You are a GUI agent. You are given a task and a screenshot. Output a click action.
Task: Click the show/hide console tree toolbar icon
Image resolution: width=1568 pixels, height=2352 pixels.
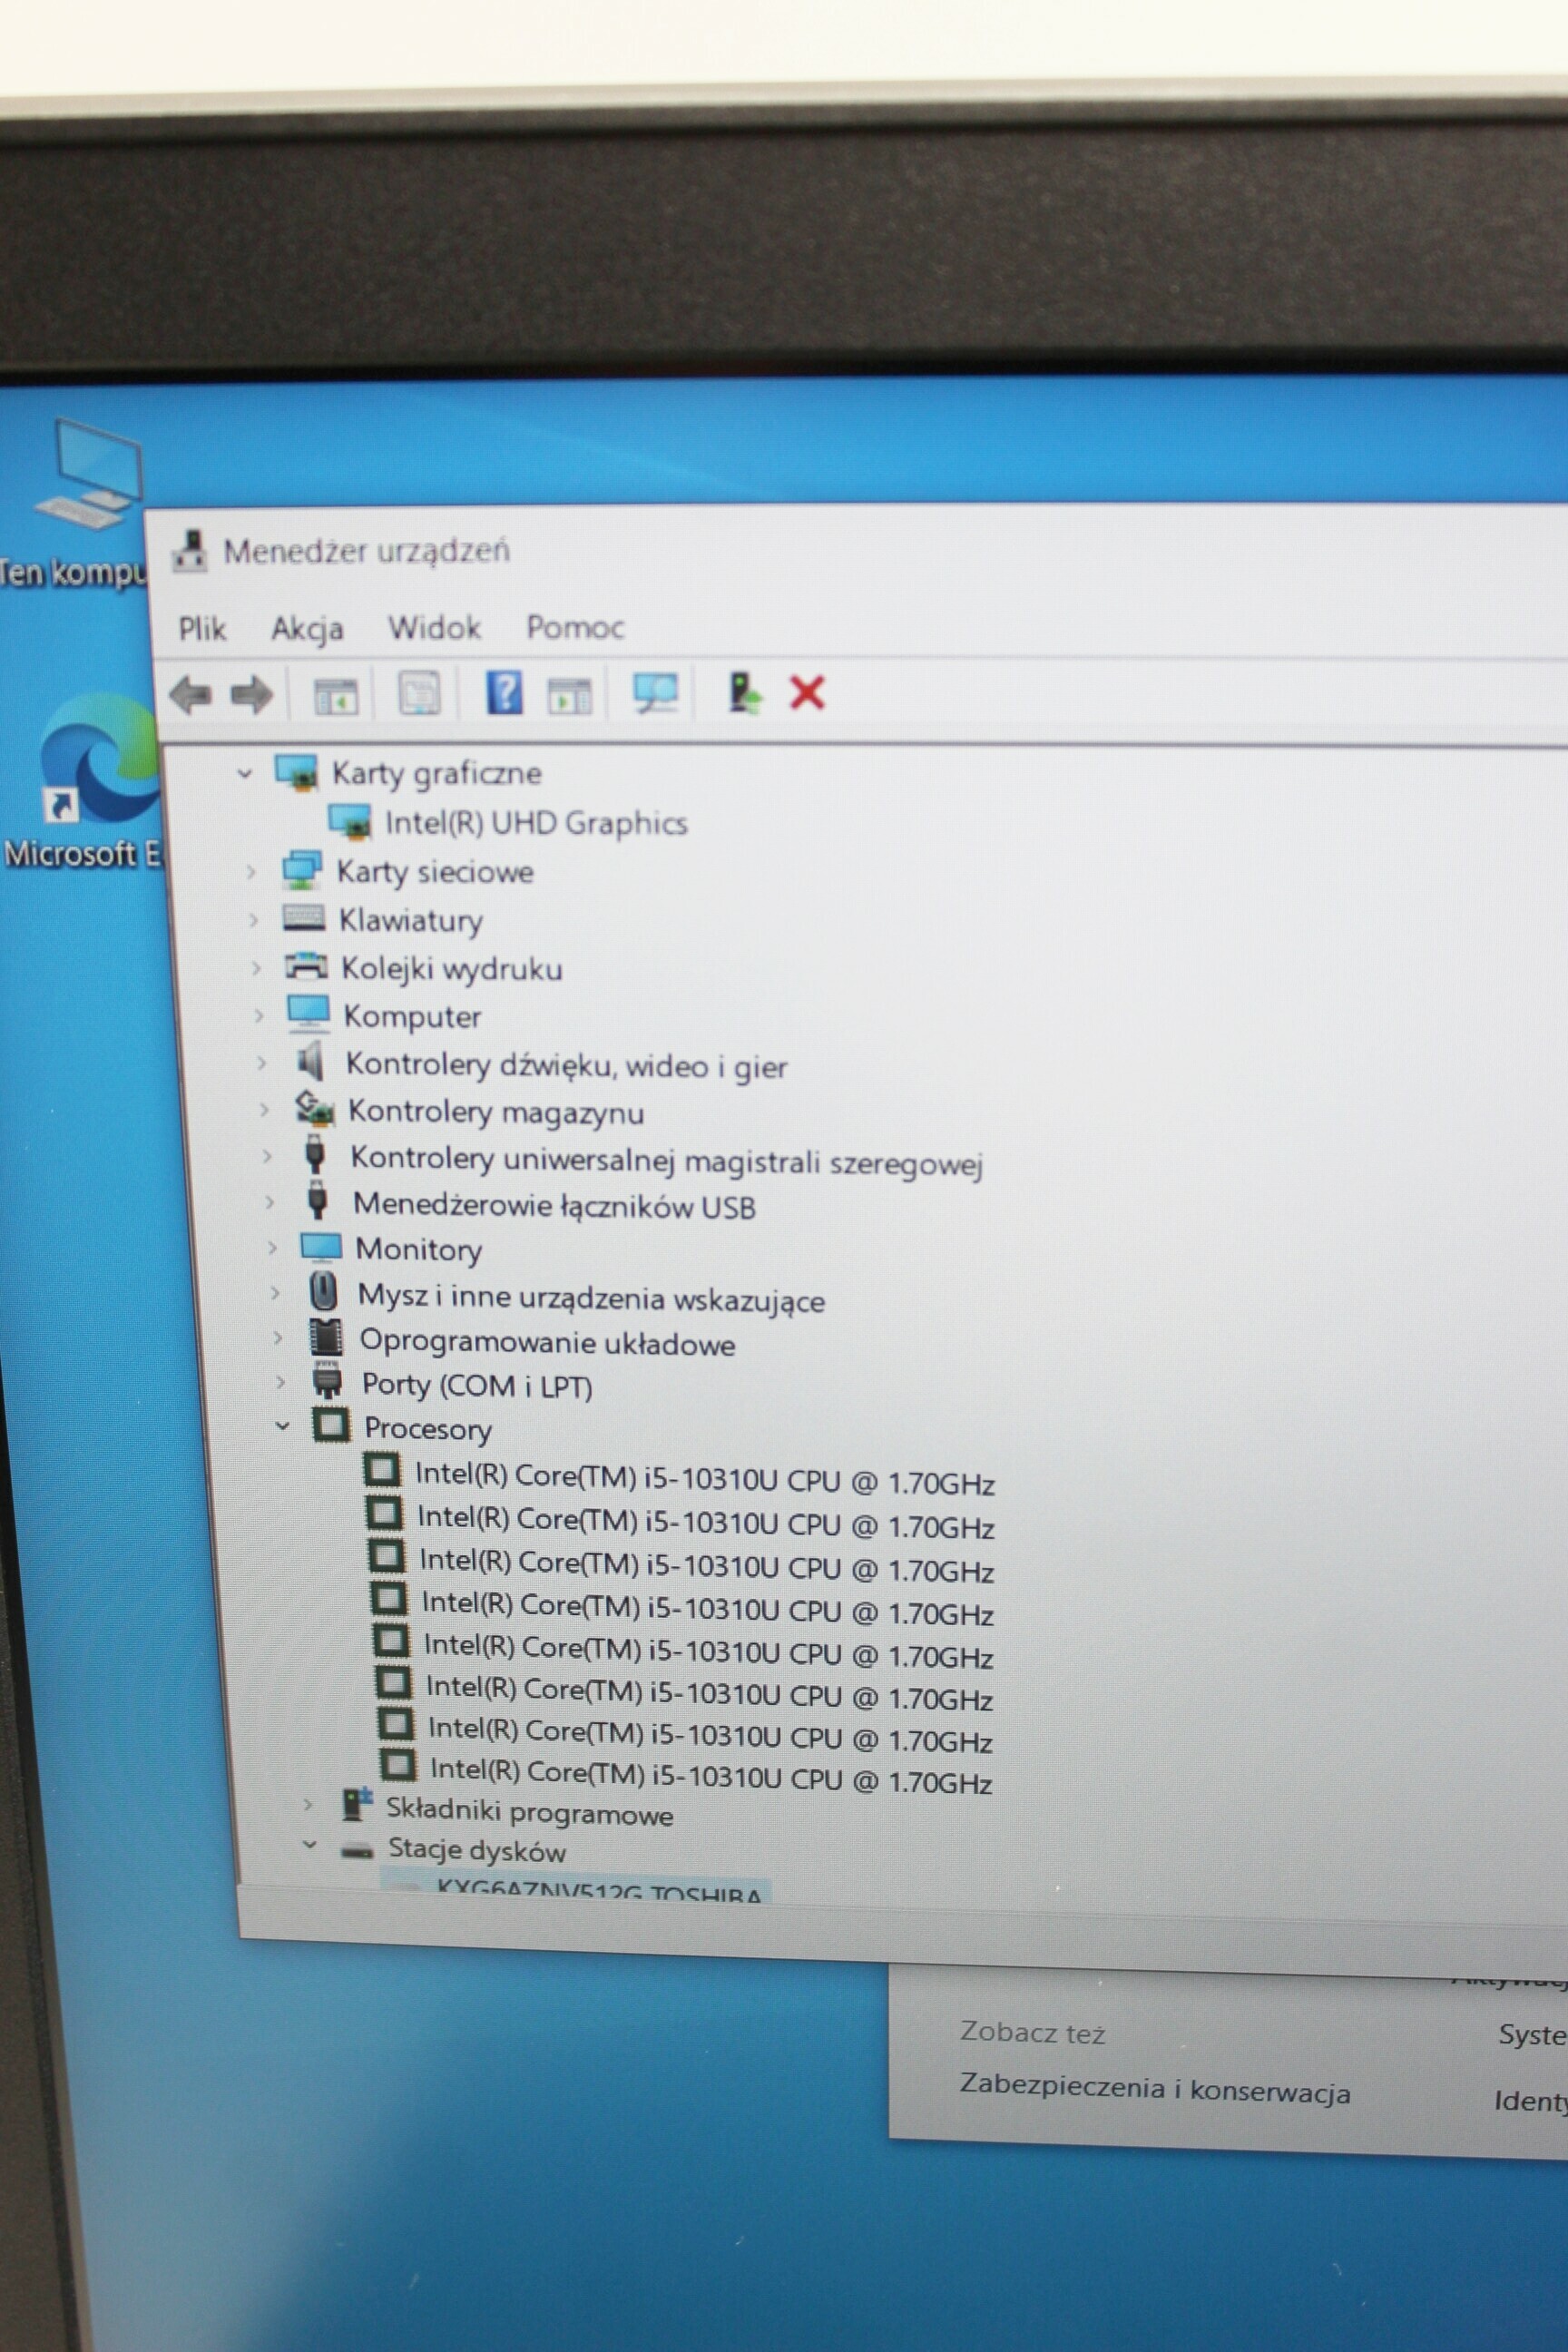pyautogui.click(x=335, y=695)
